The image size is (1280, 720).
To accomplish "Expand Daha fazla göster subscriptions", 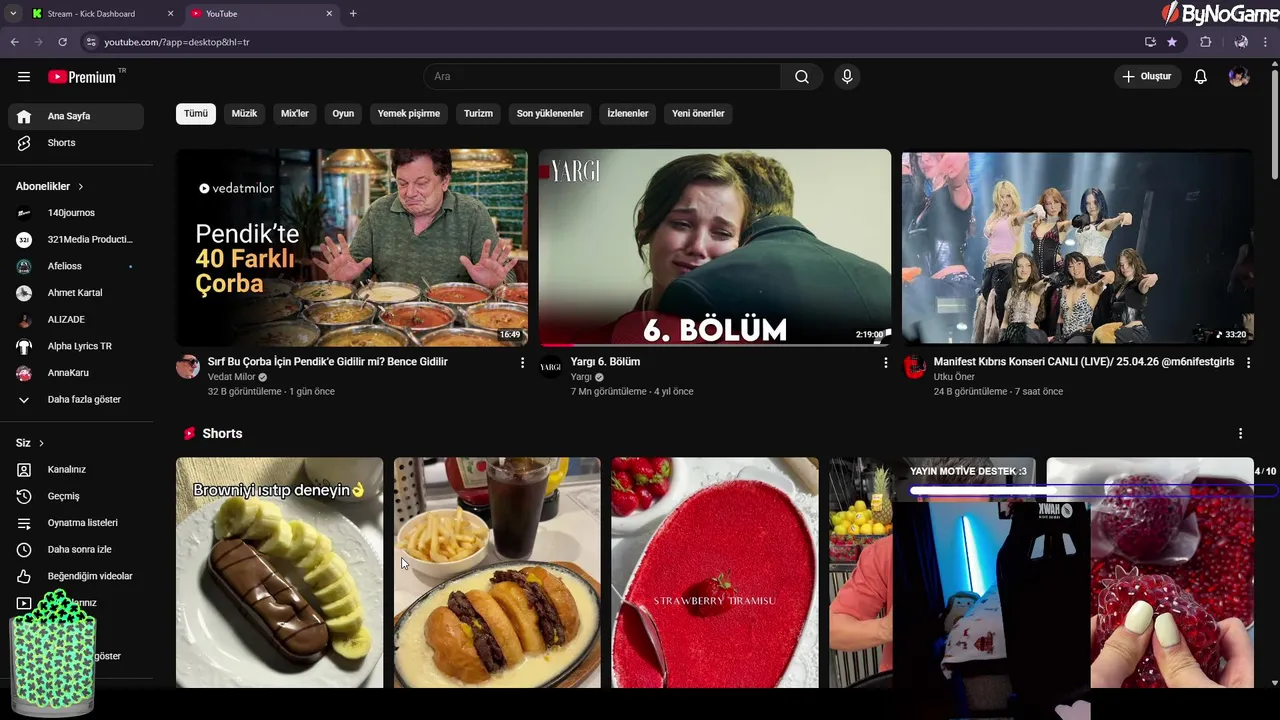I will pos(76,400).
